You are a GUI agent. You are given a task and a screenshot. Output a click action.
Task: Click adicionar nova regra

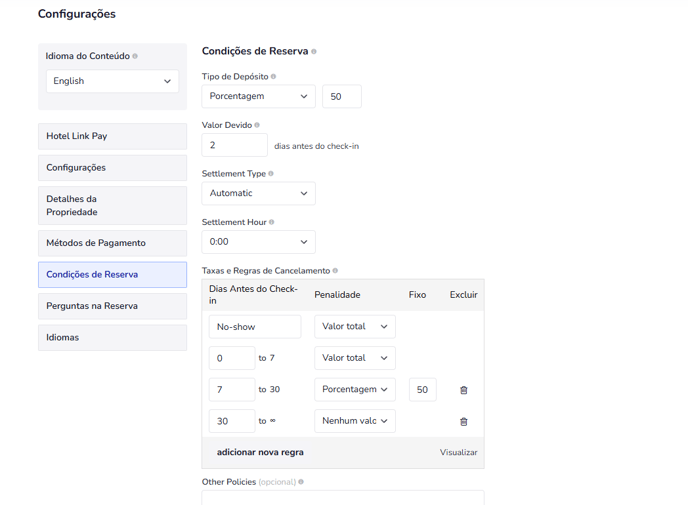coord(260,452)
